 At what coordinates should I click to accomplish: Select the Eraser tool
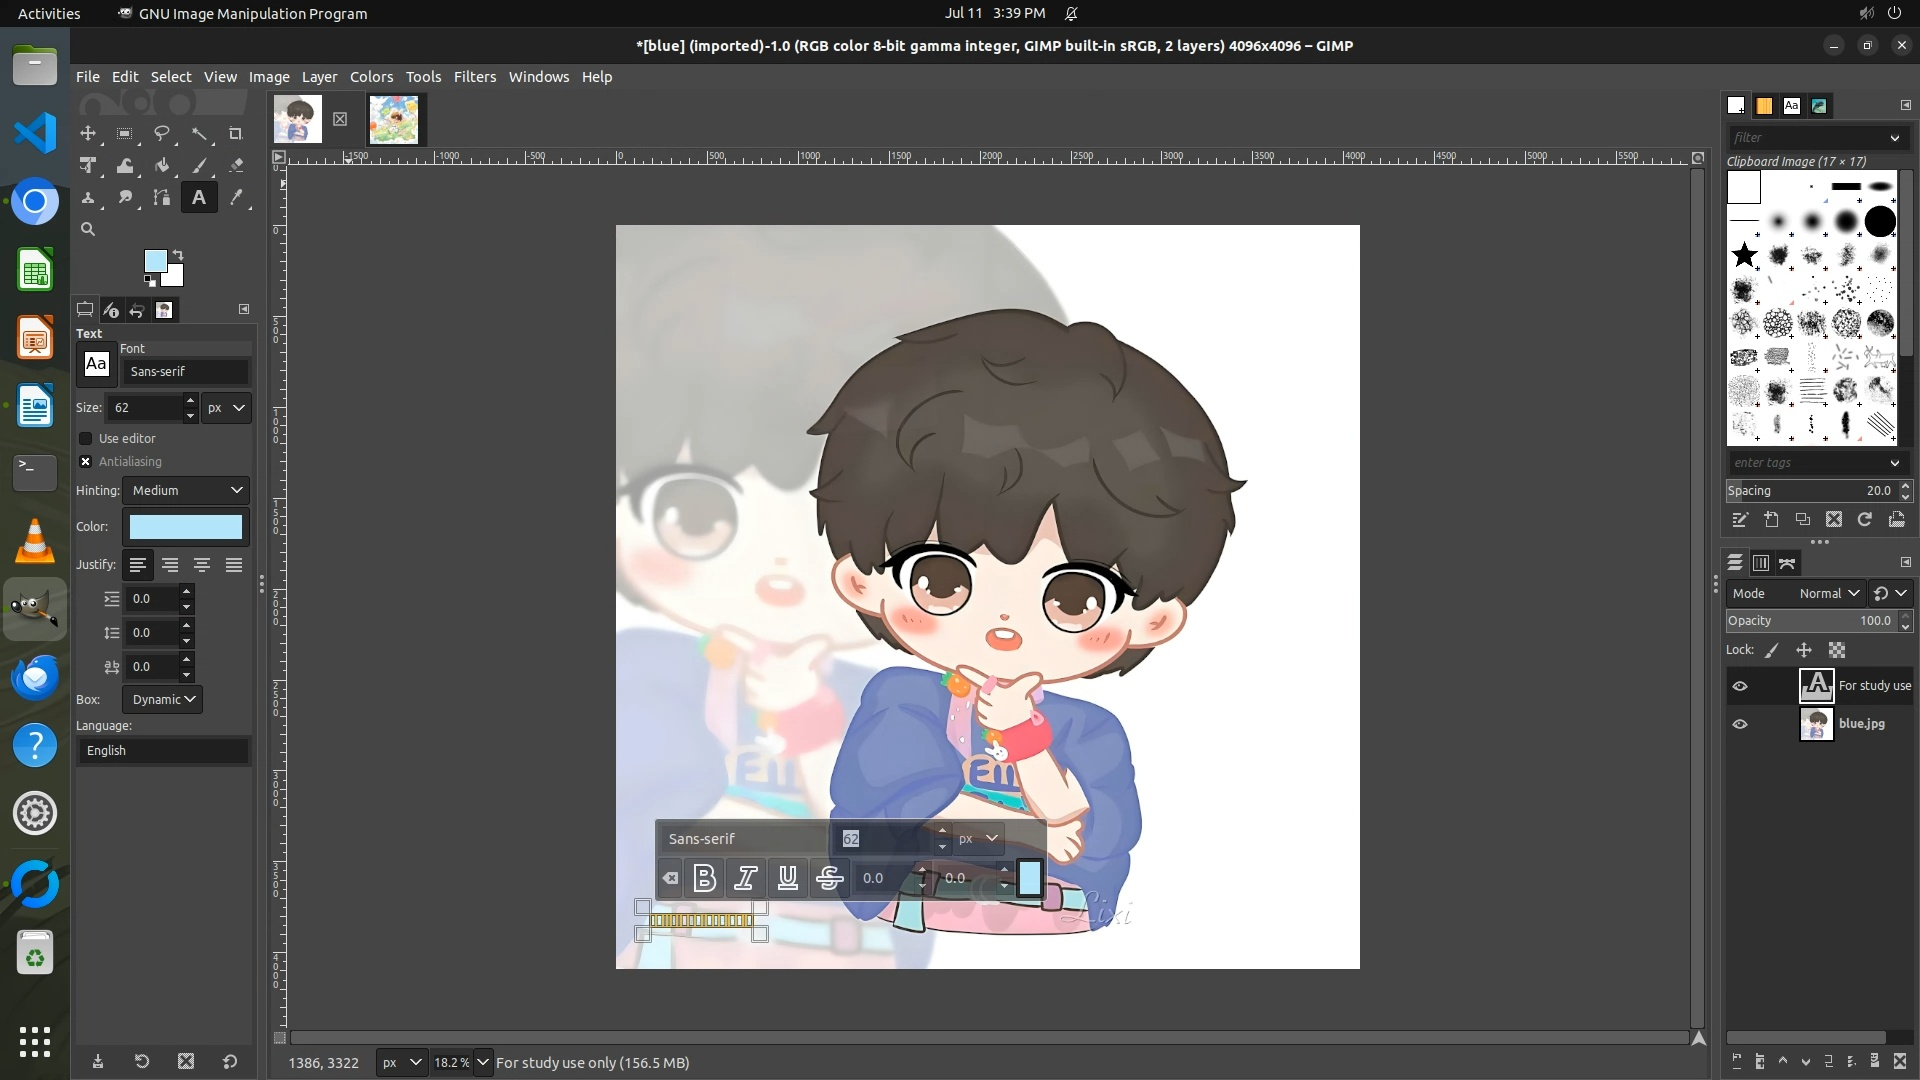(236, 166)
